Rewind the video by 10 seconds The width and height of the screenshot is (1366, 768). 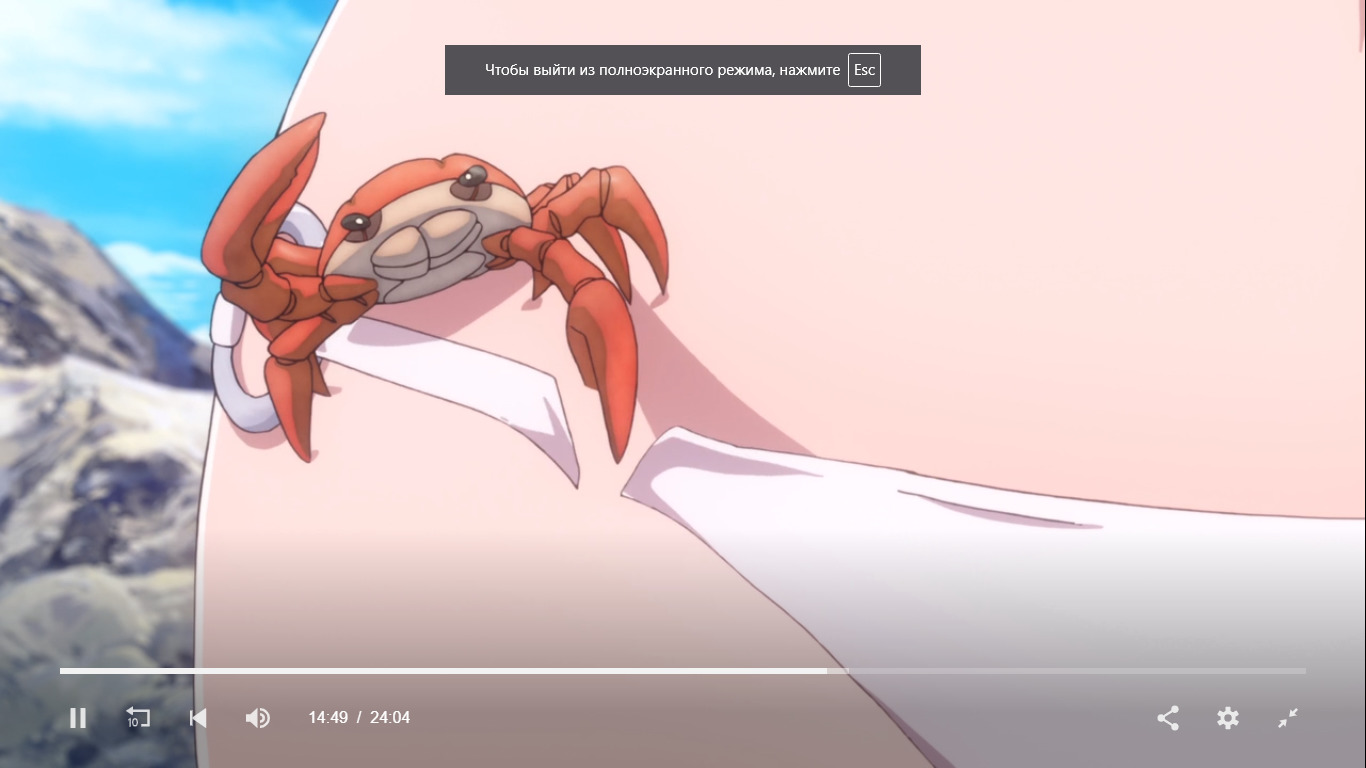(137, 718)
